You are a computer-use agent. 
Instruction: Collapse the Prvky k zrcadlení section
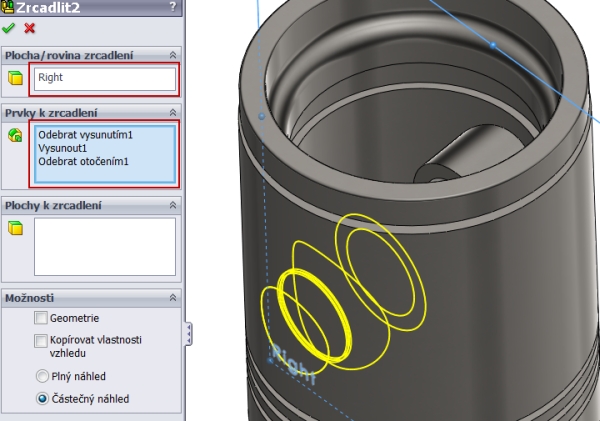(x=172, y=113)
